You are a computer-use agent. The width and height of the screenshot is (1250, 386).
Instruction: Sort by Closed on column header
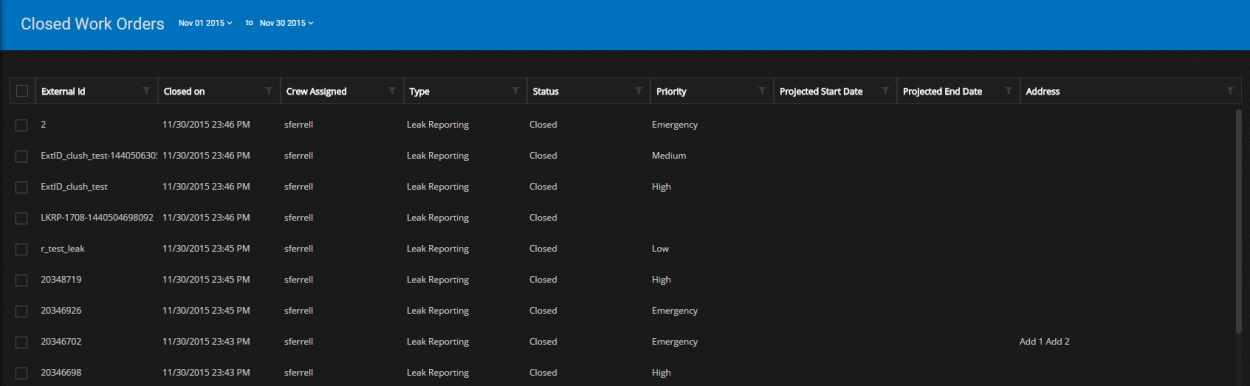(x=184, y=91)
